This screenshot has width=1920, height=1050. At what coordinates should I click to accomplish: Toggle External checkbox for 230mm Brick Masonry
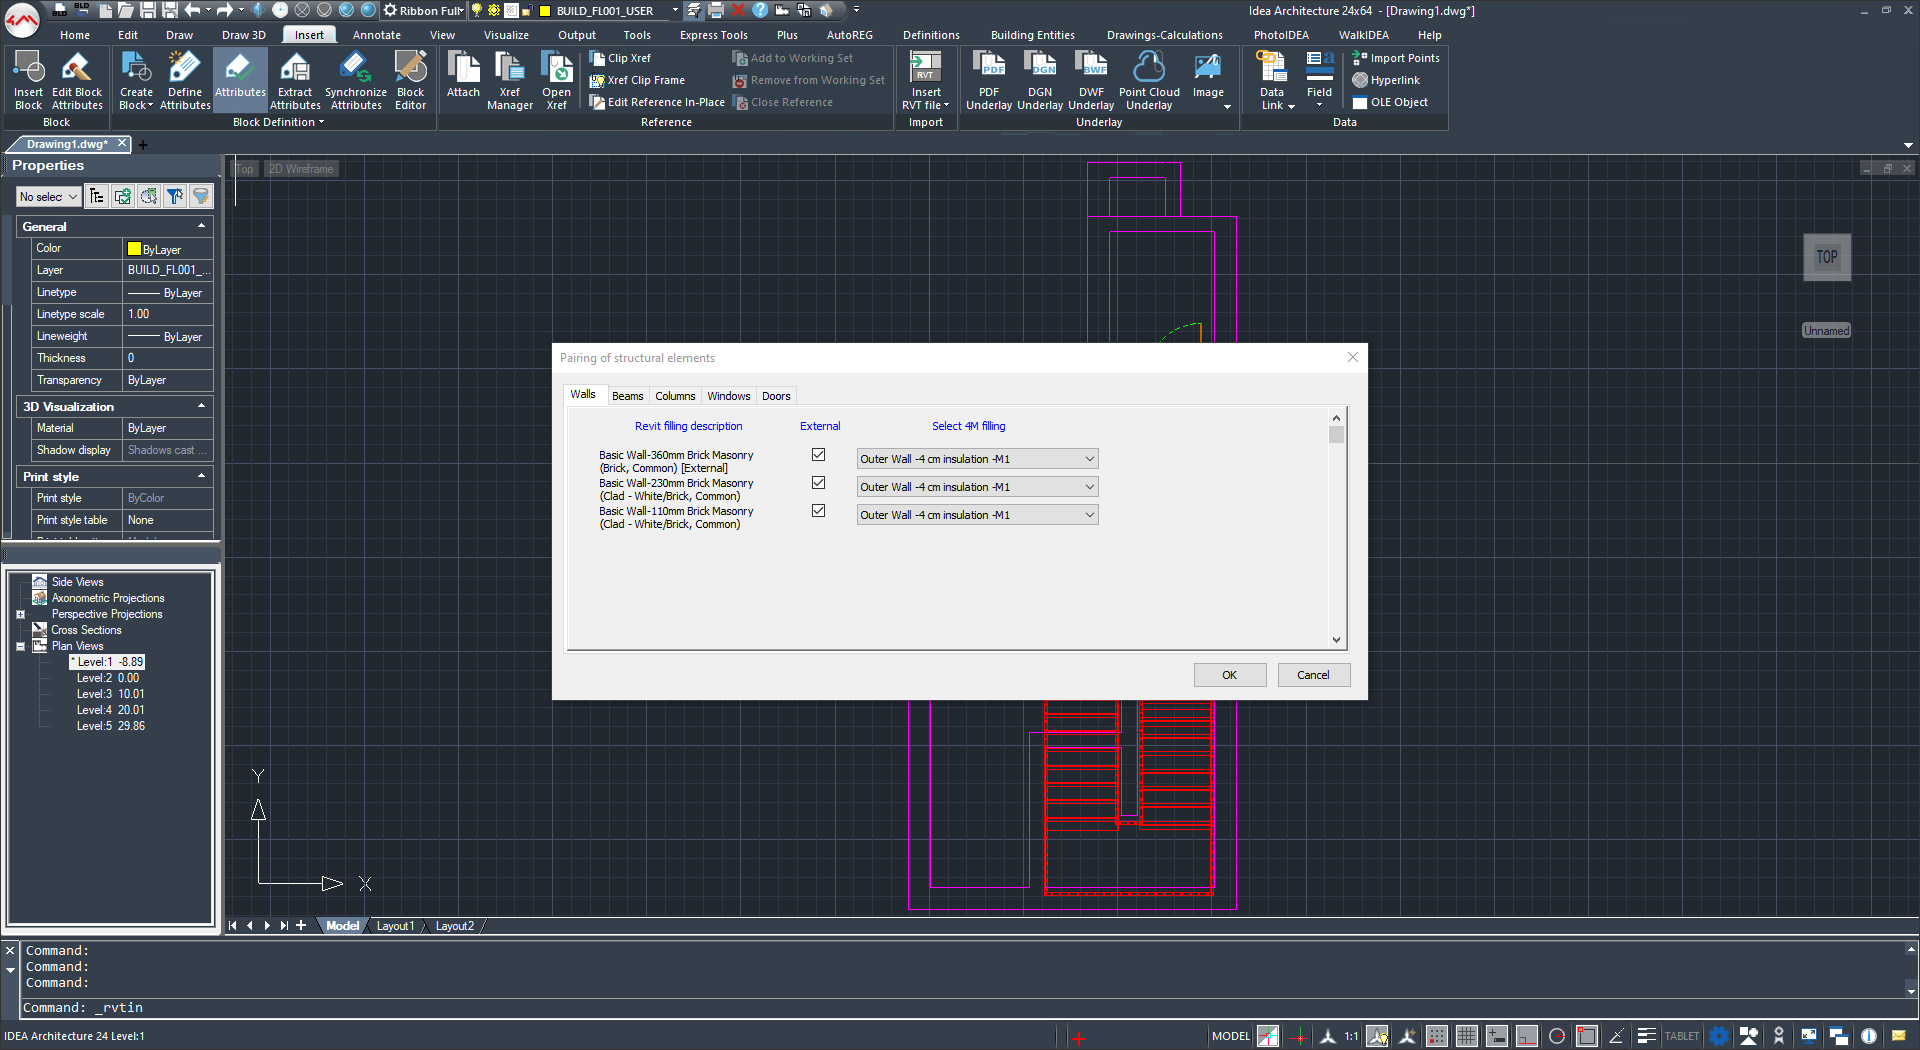pos(819,483)
